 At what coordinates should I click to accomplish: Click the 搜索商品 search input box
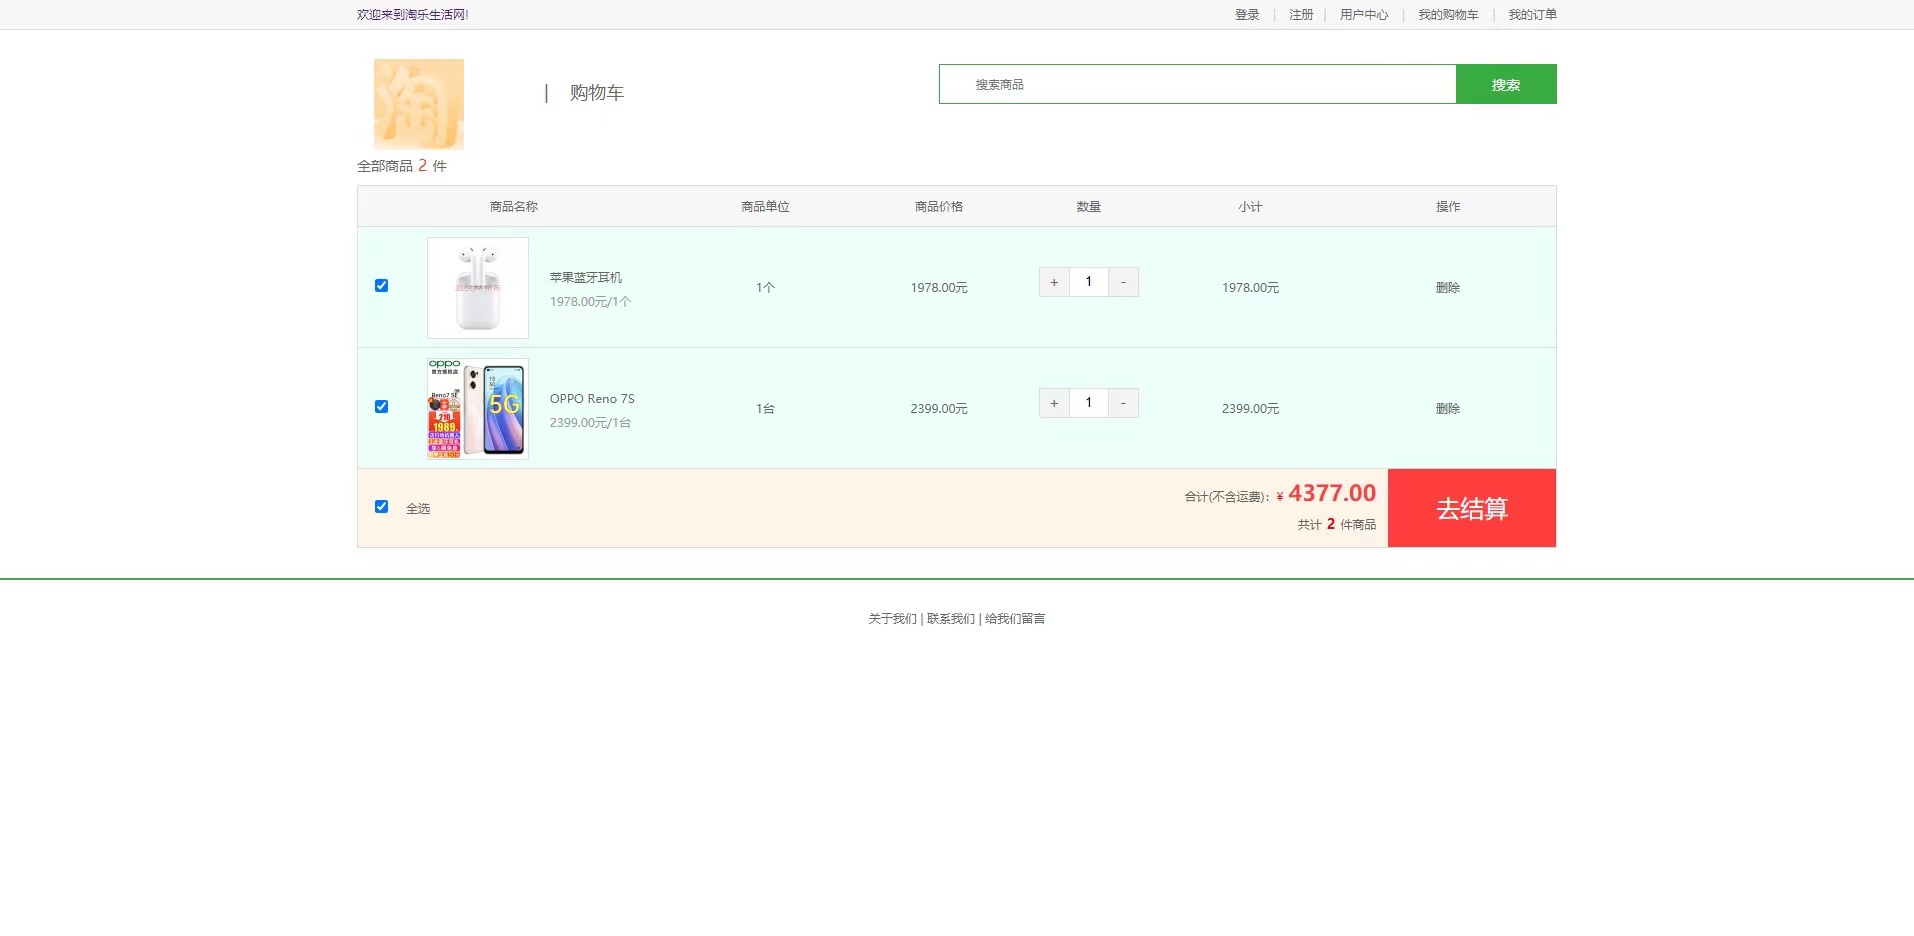tap(1197, 84)
